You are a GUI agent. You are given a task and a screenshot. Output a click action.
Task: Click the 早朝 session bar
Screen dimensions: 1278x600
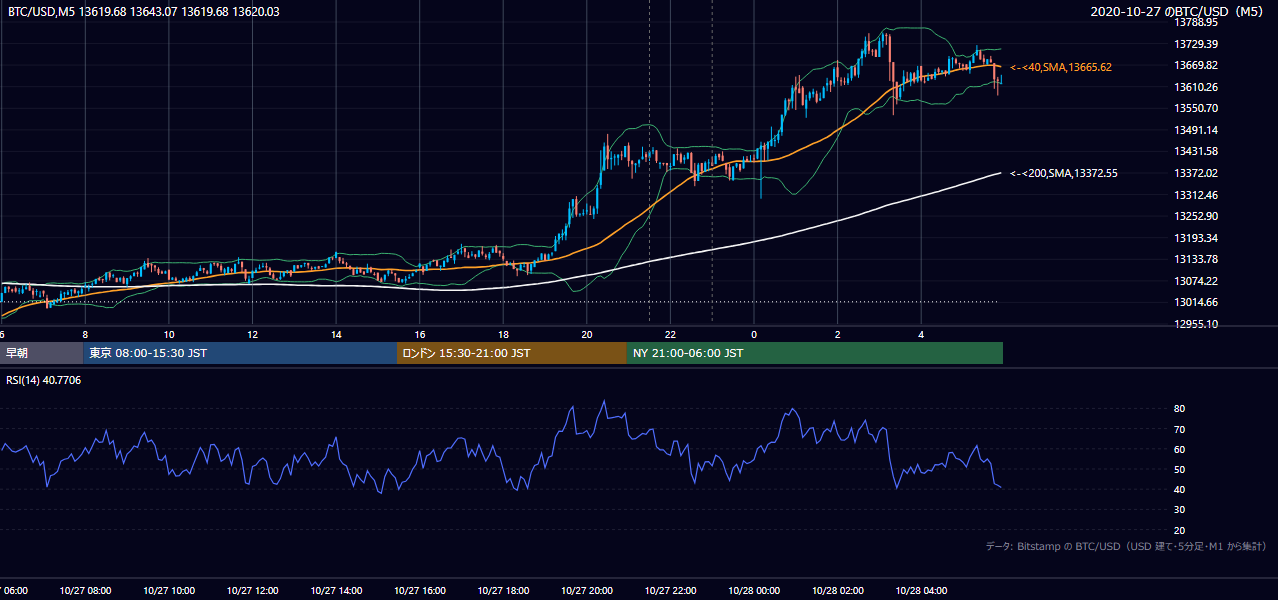point(41,353)
